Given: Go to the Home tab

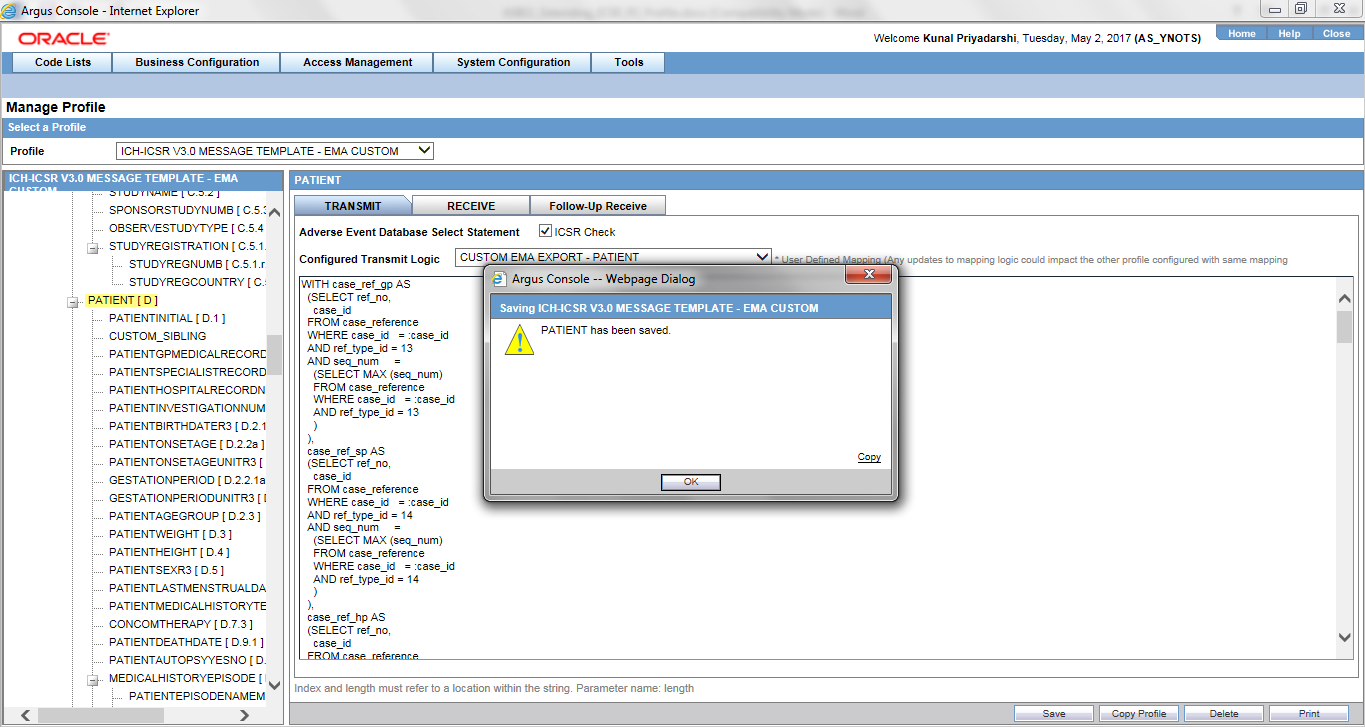Looking at the screenshot, I should [x=1242, y=33].
